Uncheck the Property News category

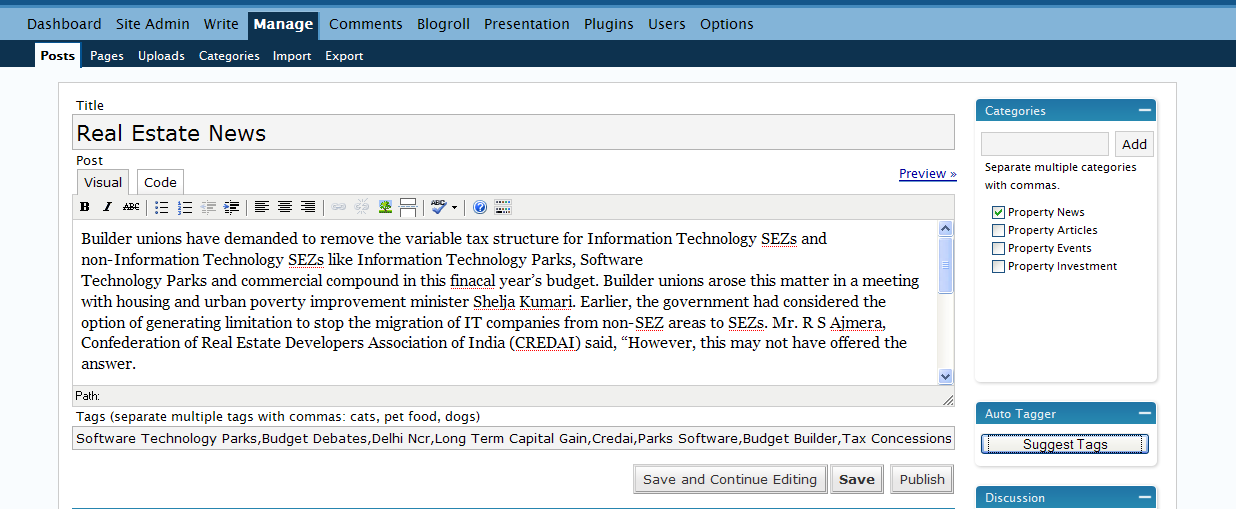pyautogui.click(x=998, y=212)
